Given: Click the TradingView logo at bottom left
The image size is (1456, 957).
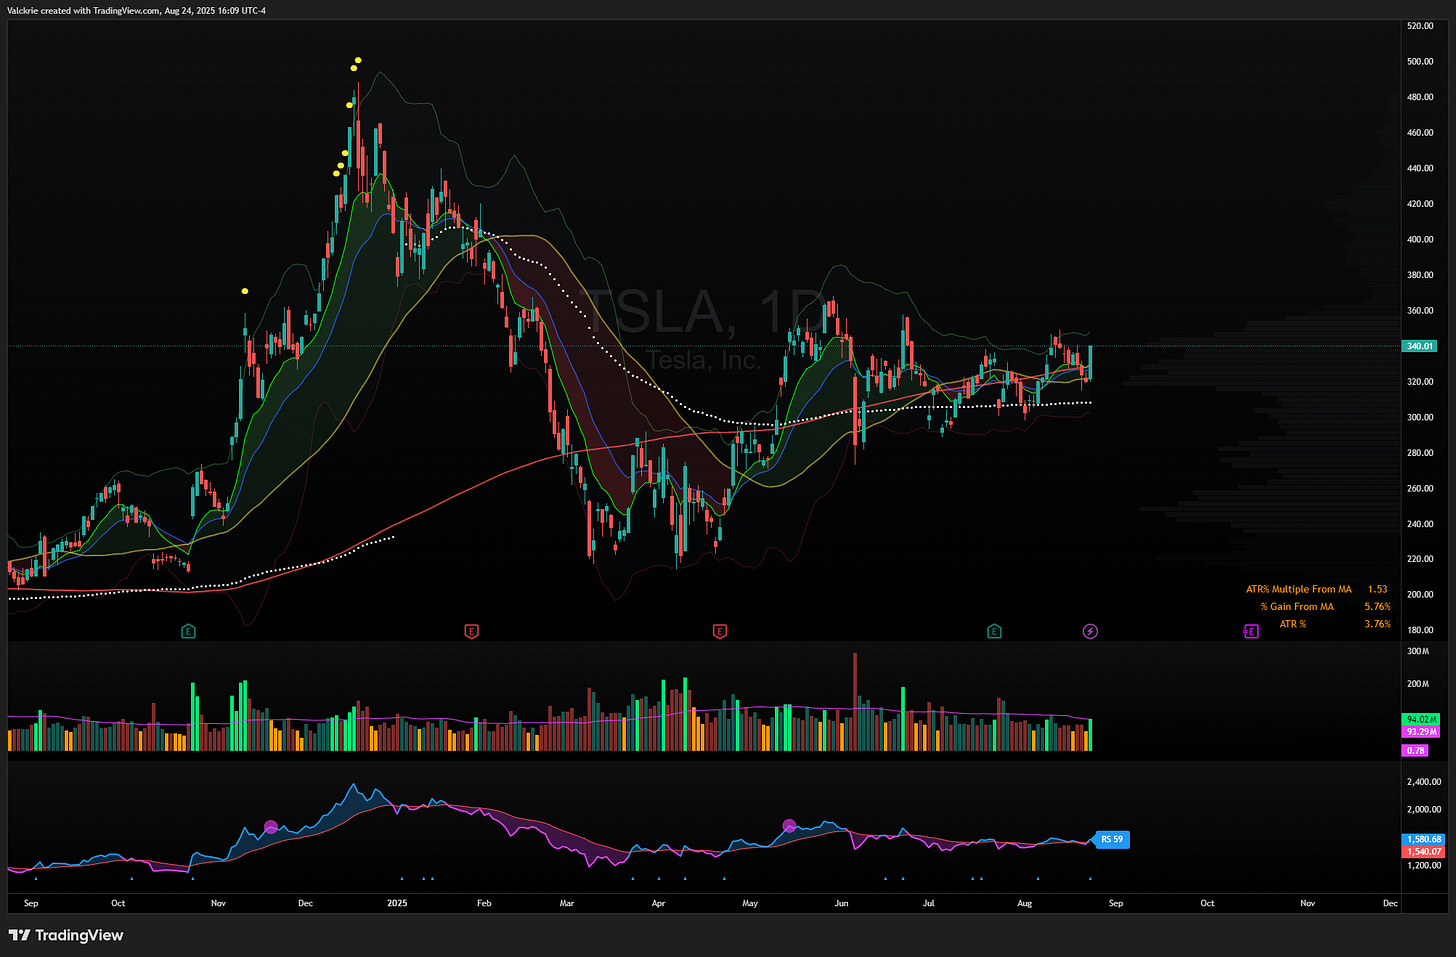Looking at the screenshot, I should coord(66,935).
